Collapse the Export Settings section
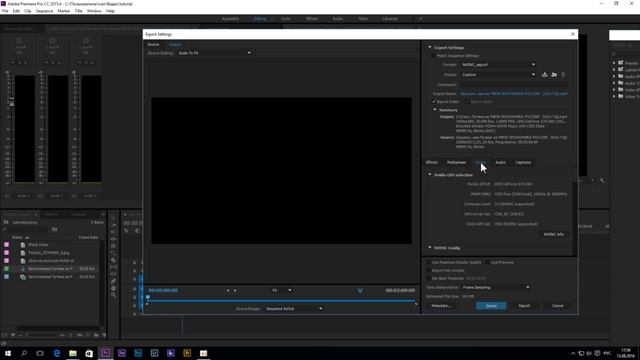 (430, 47)
